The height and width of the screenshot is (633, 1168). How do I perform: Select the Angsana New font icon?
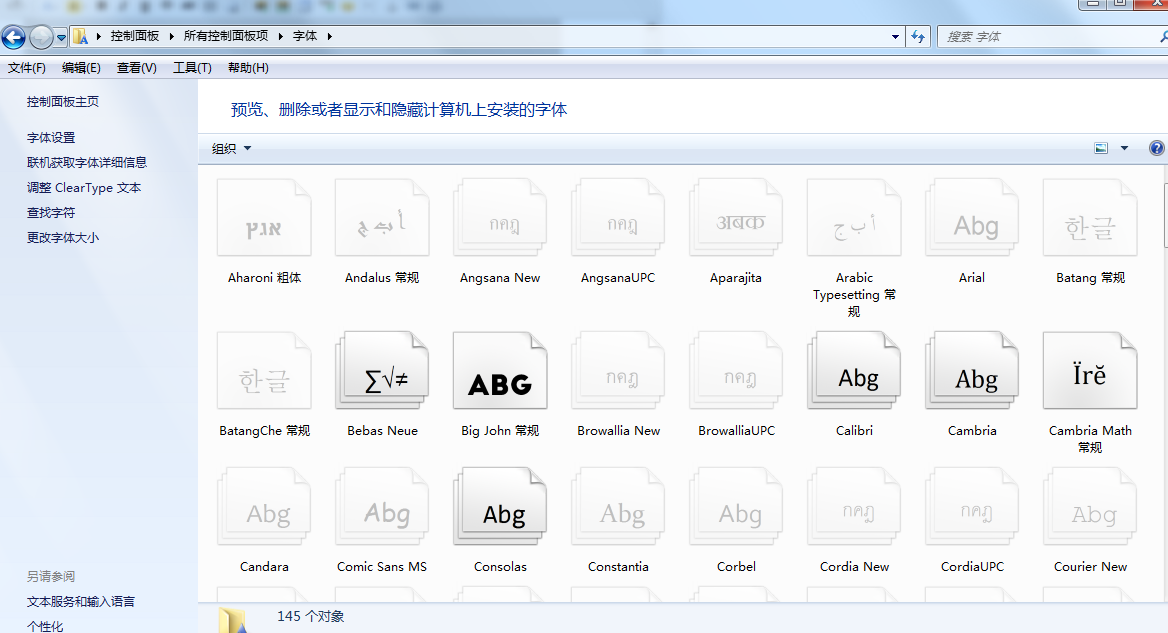pyautogui.click(x=500, y=217)
